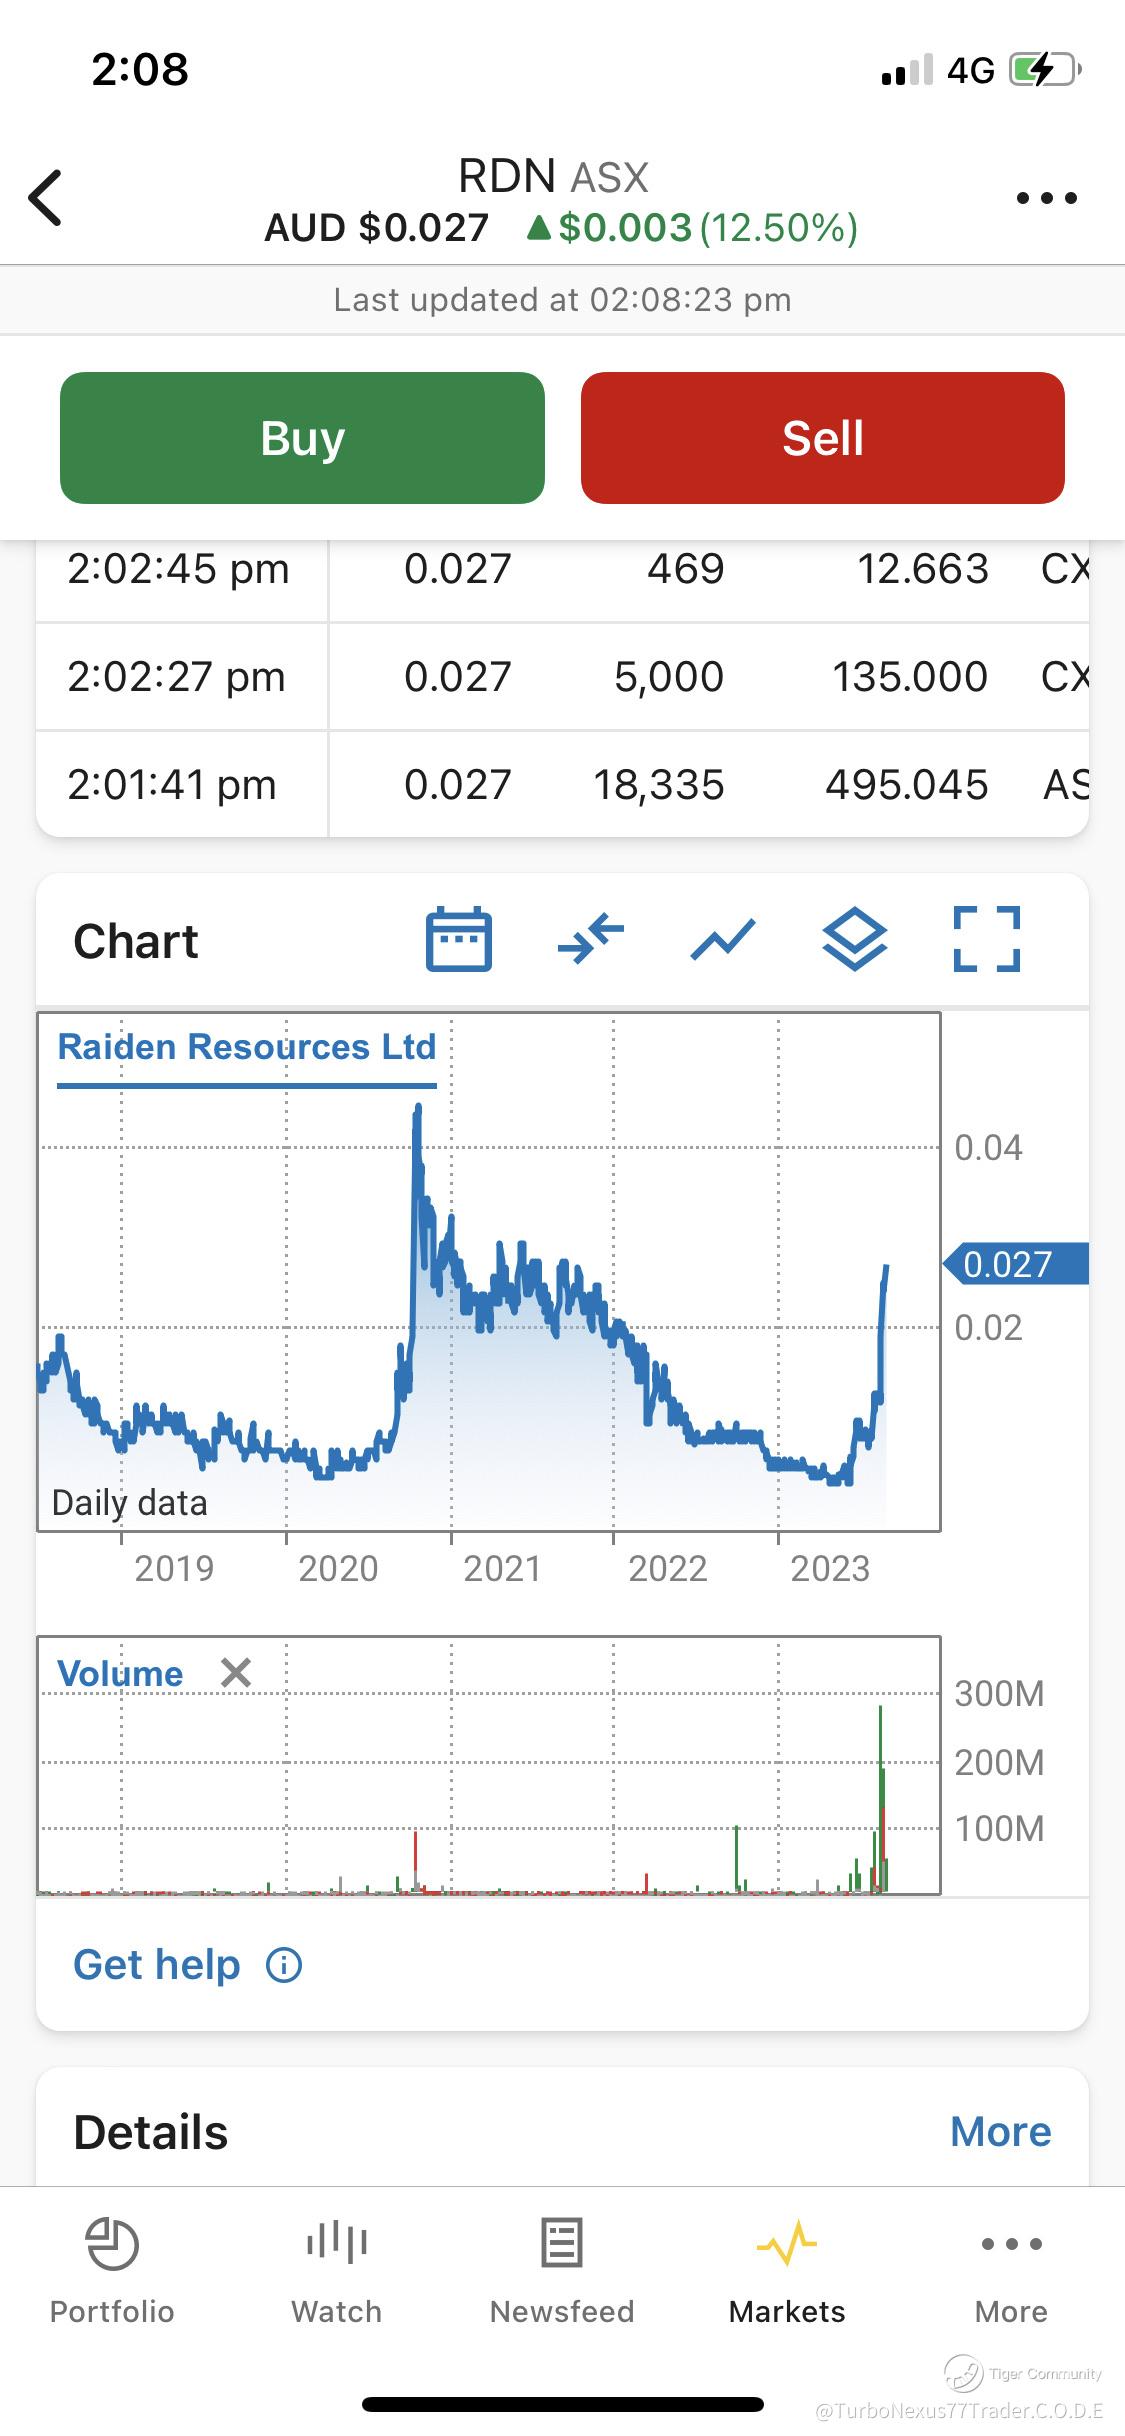1125x2436 pixels.
Task: Select the Markets tab
Action: (x=787, y=2271)
